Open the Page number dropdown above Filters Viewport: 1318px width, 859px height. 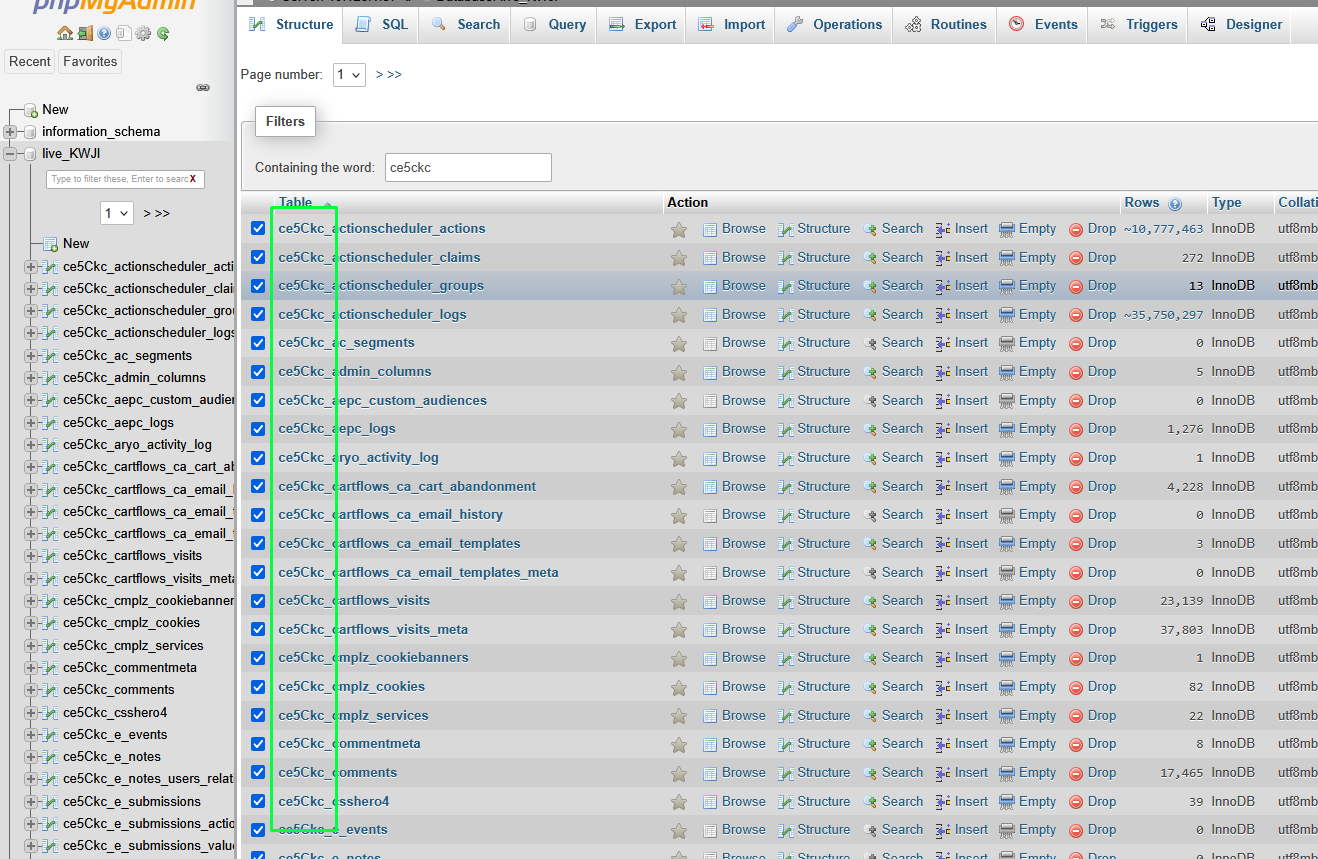349,75
